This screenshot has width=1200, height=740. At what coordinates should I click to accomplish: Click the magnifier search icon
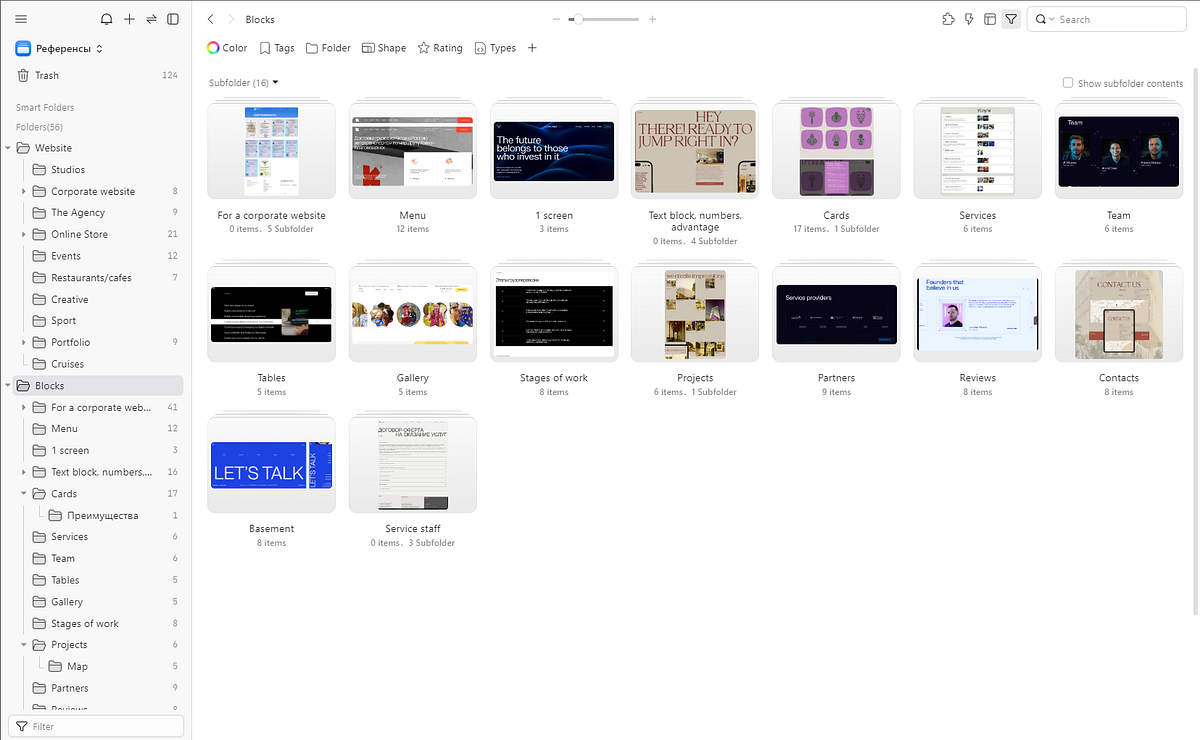pos(1041,19)
